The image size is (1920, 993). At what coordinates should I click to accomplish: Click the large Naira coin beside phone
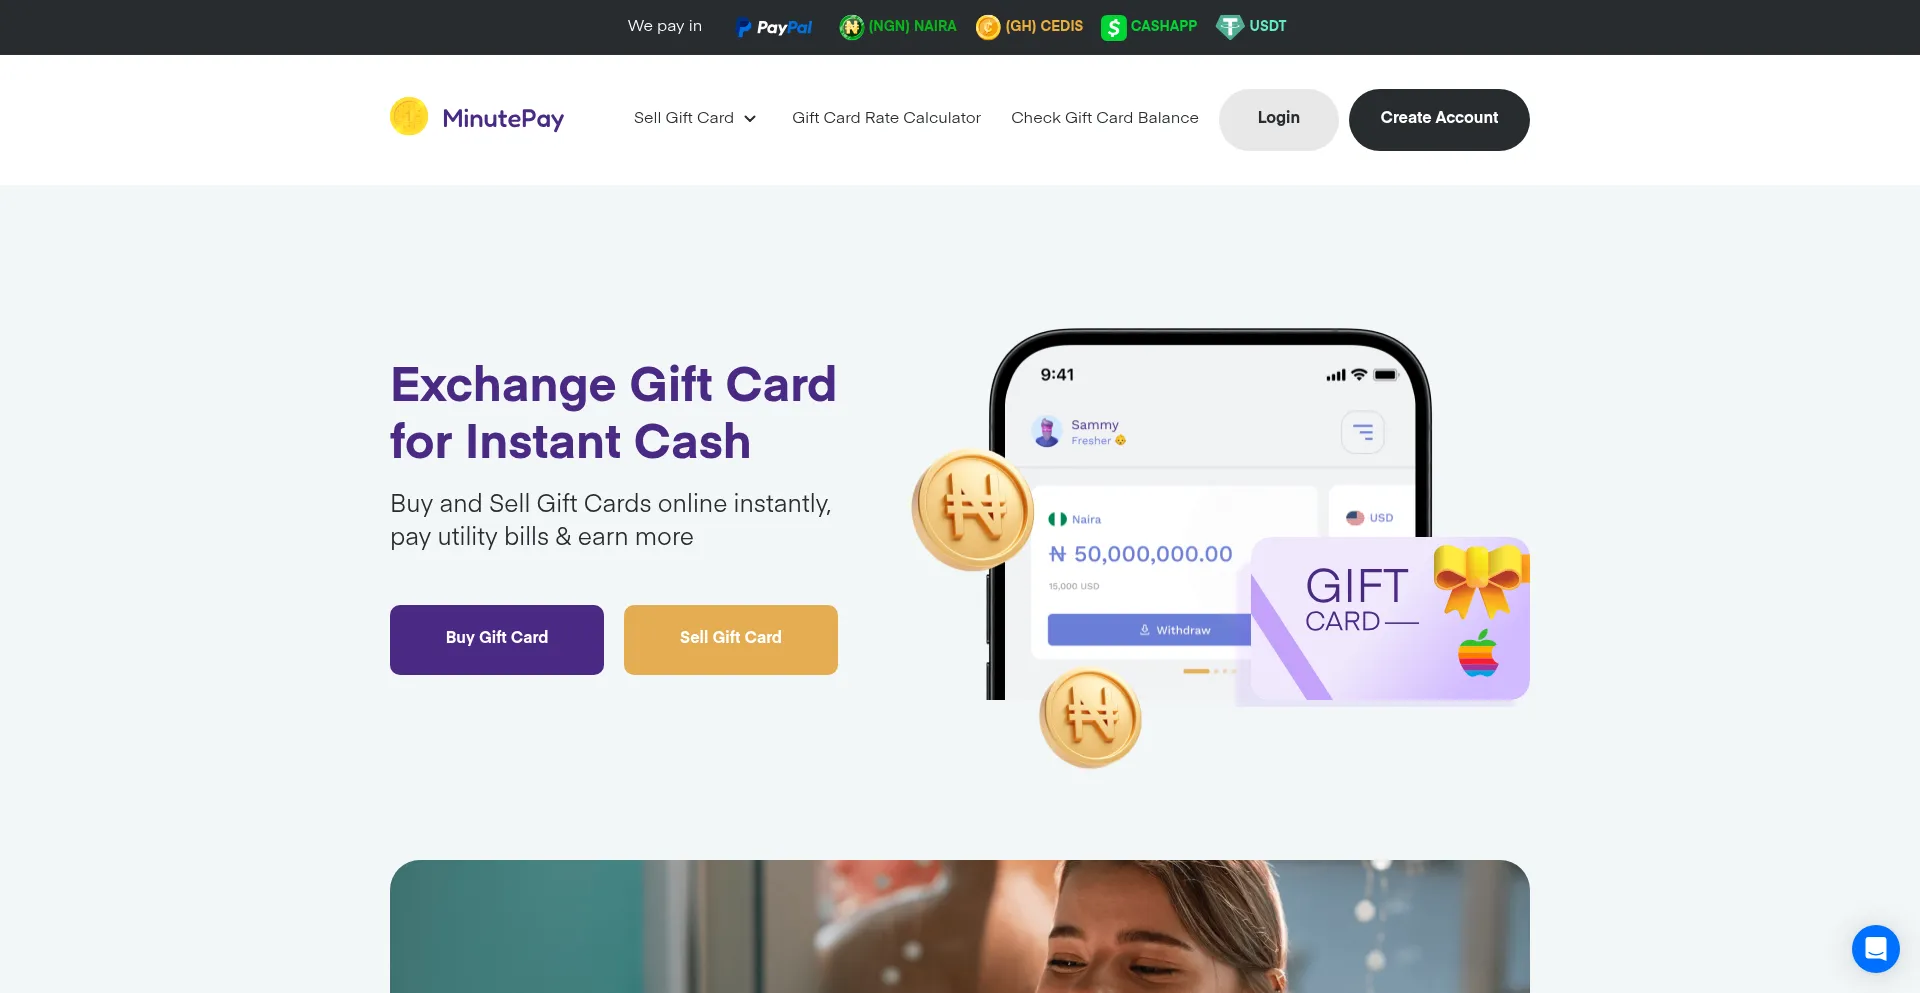click(x=972, y=510)
